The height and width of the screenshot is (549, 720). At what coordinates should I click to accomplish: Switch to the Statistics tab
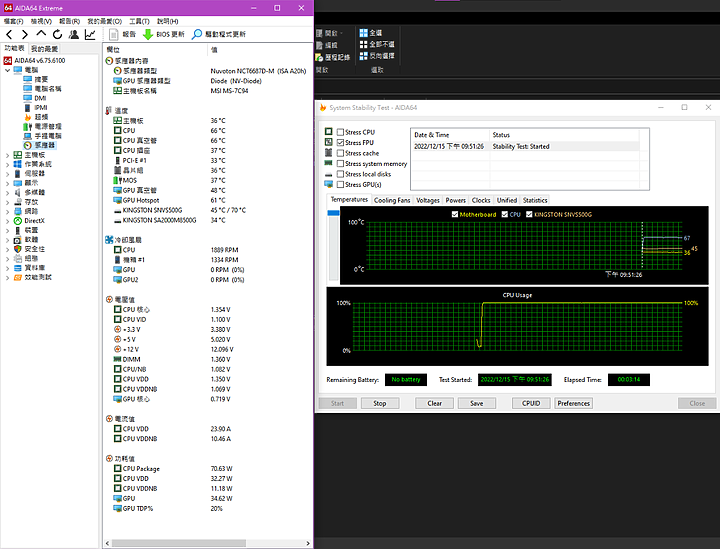[535, 200]
